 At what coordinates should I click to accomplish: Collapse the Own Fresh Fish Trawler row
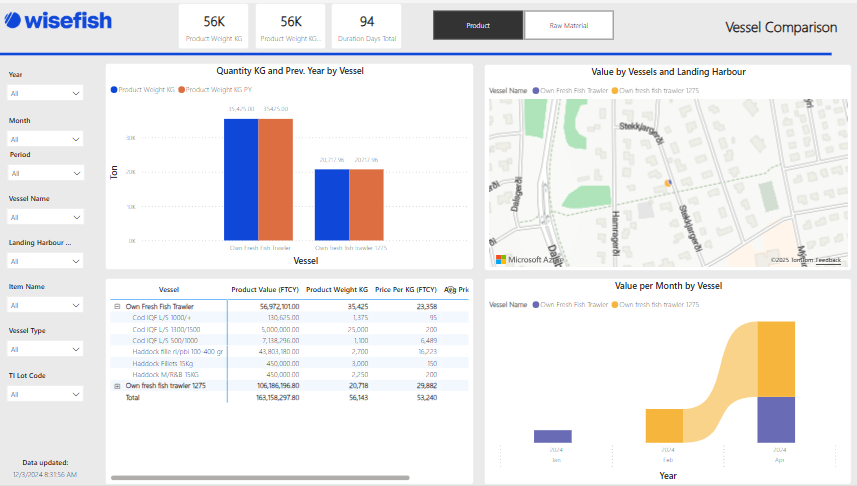tap(117, 307)
